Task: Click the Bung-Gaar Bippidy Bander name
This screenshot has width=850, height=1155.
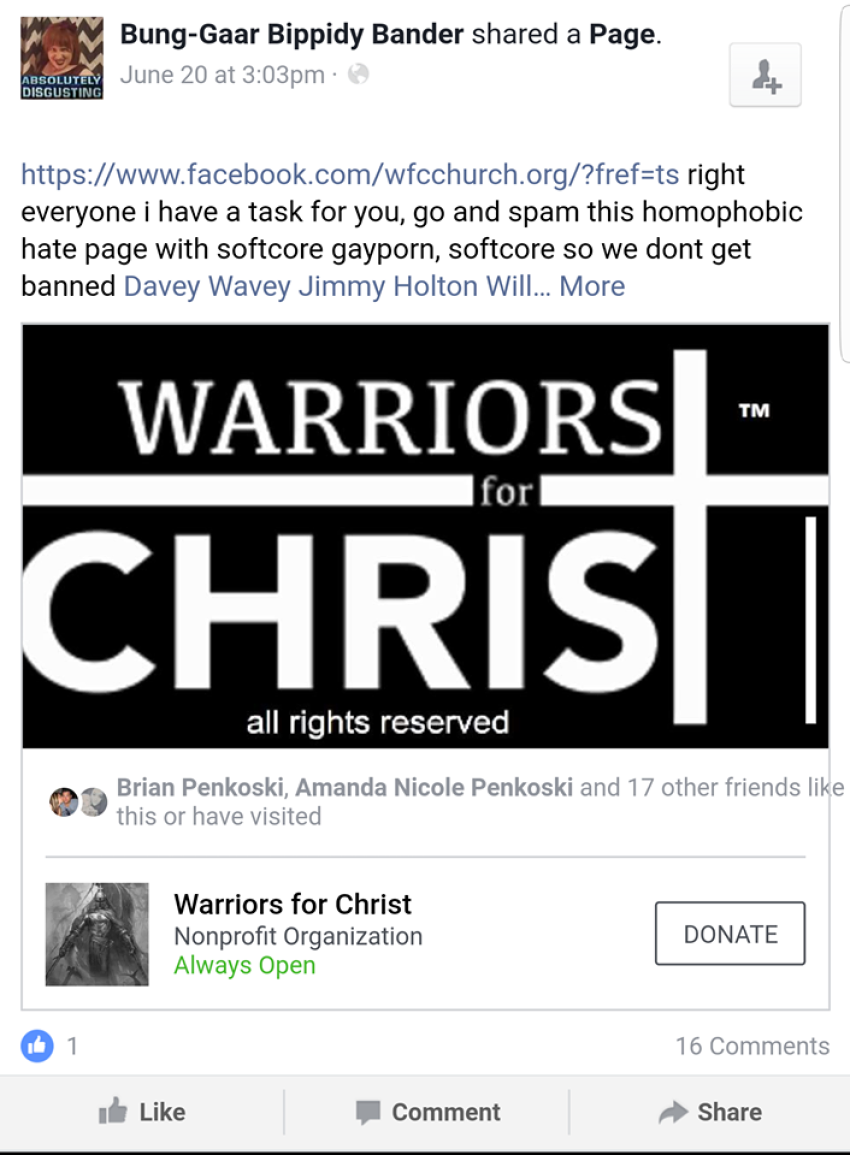Action: pos(292,35)
